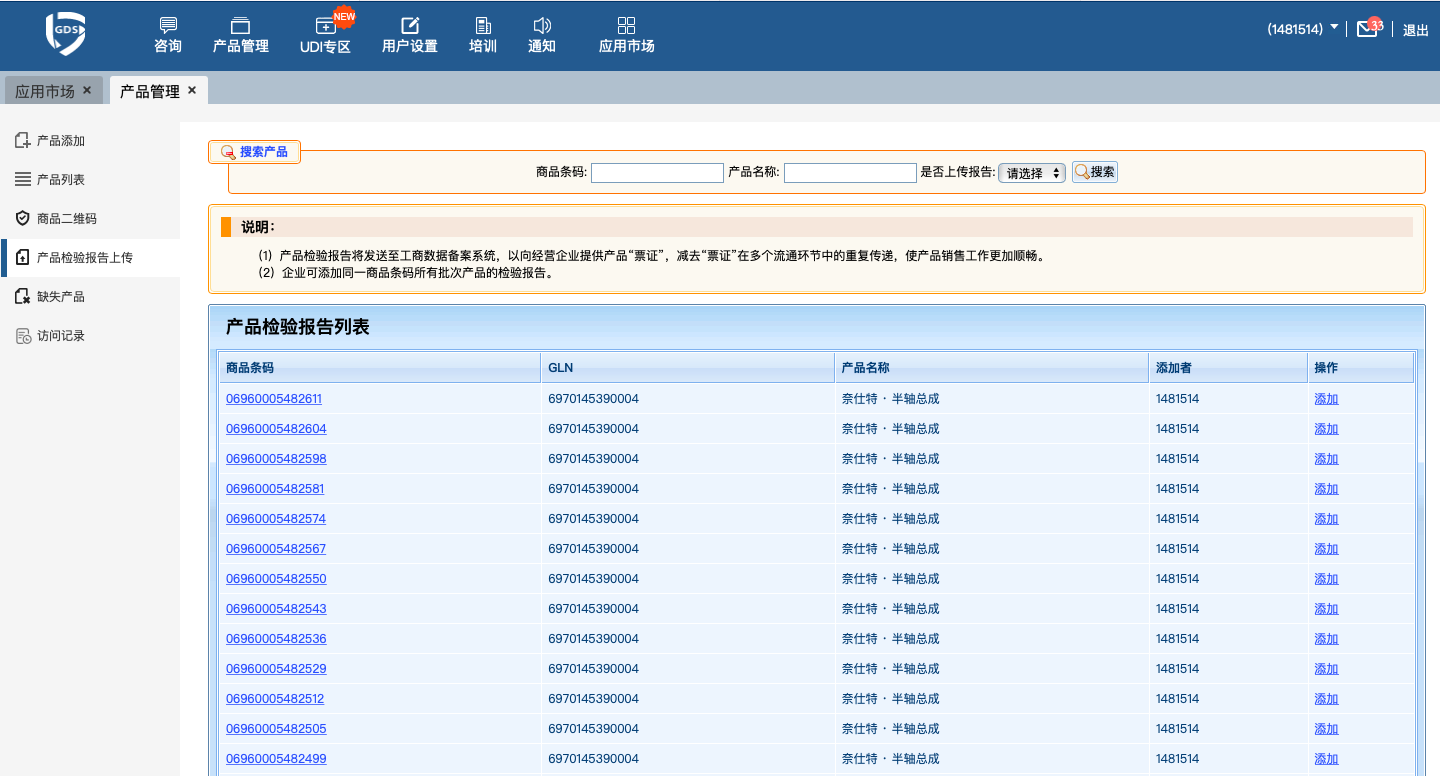
Task: Open barcode 06960005482512
Action: (275, 699)
